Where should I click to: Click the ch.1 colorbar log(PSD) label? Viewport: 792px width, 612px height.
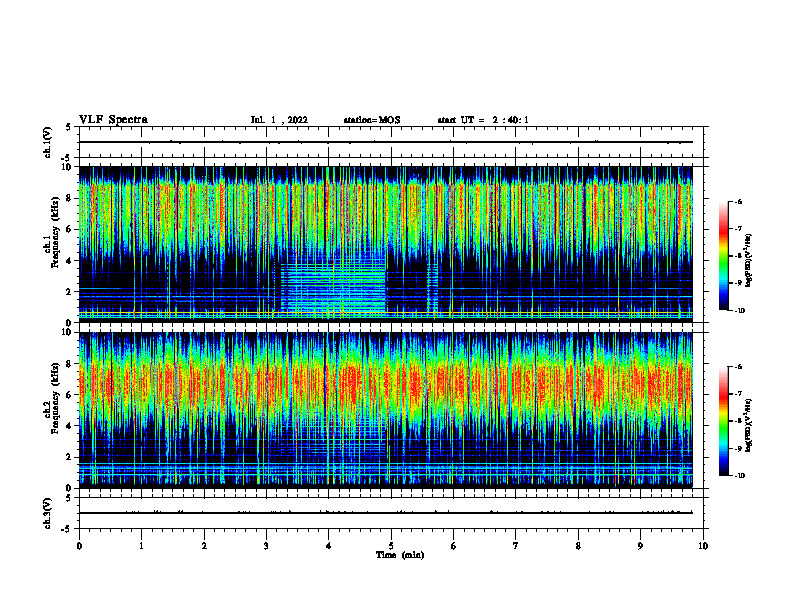(x=749, y=260)
